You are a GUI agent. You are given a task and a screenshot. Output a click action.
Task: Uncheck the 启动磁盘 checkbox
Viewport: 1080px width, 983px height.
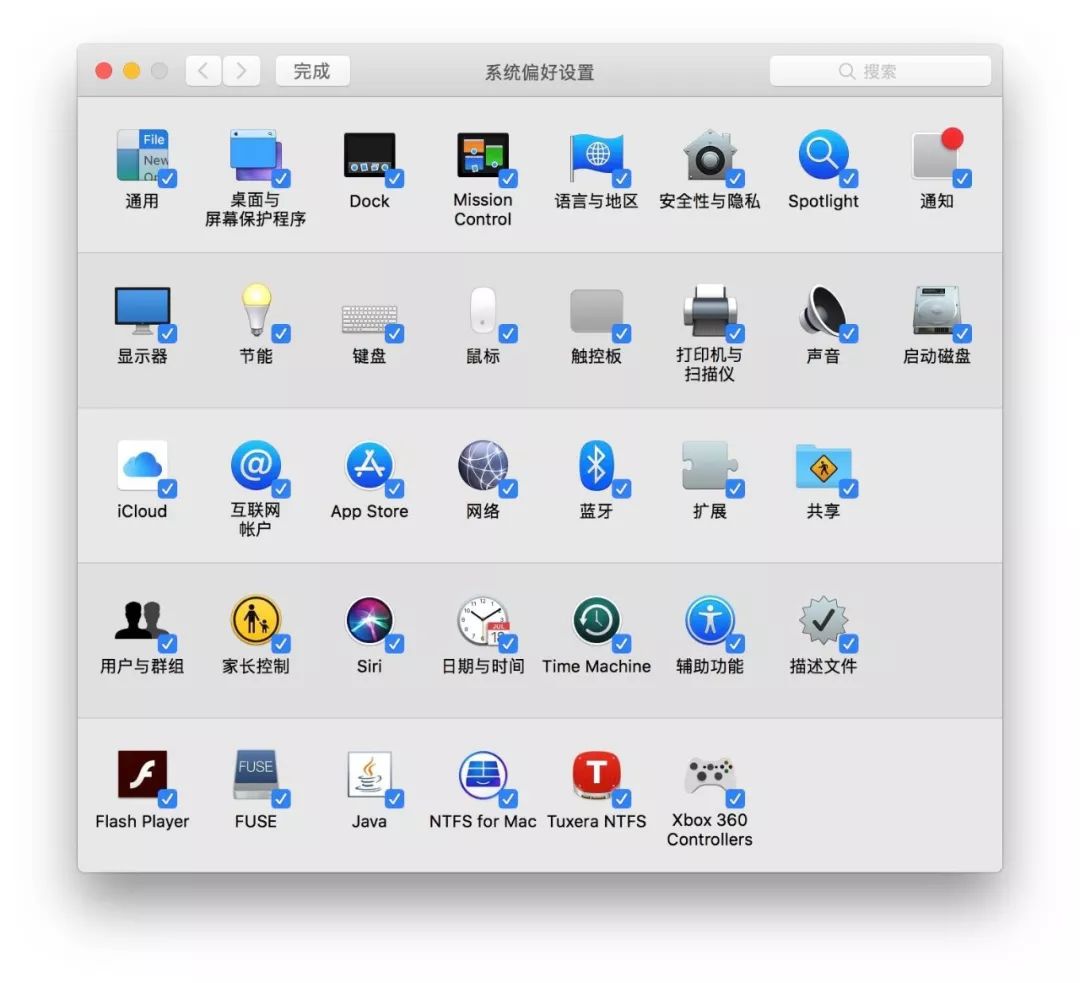962,334
